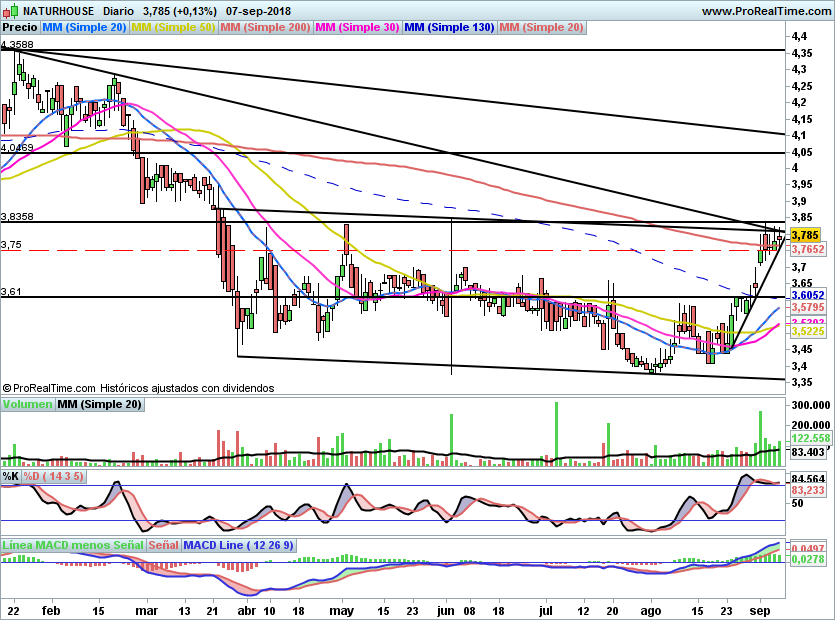The height and width of the screenshot is (620, 835).
Task: Click the Señal label in MACD panel
Action: [165, 546]
